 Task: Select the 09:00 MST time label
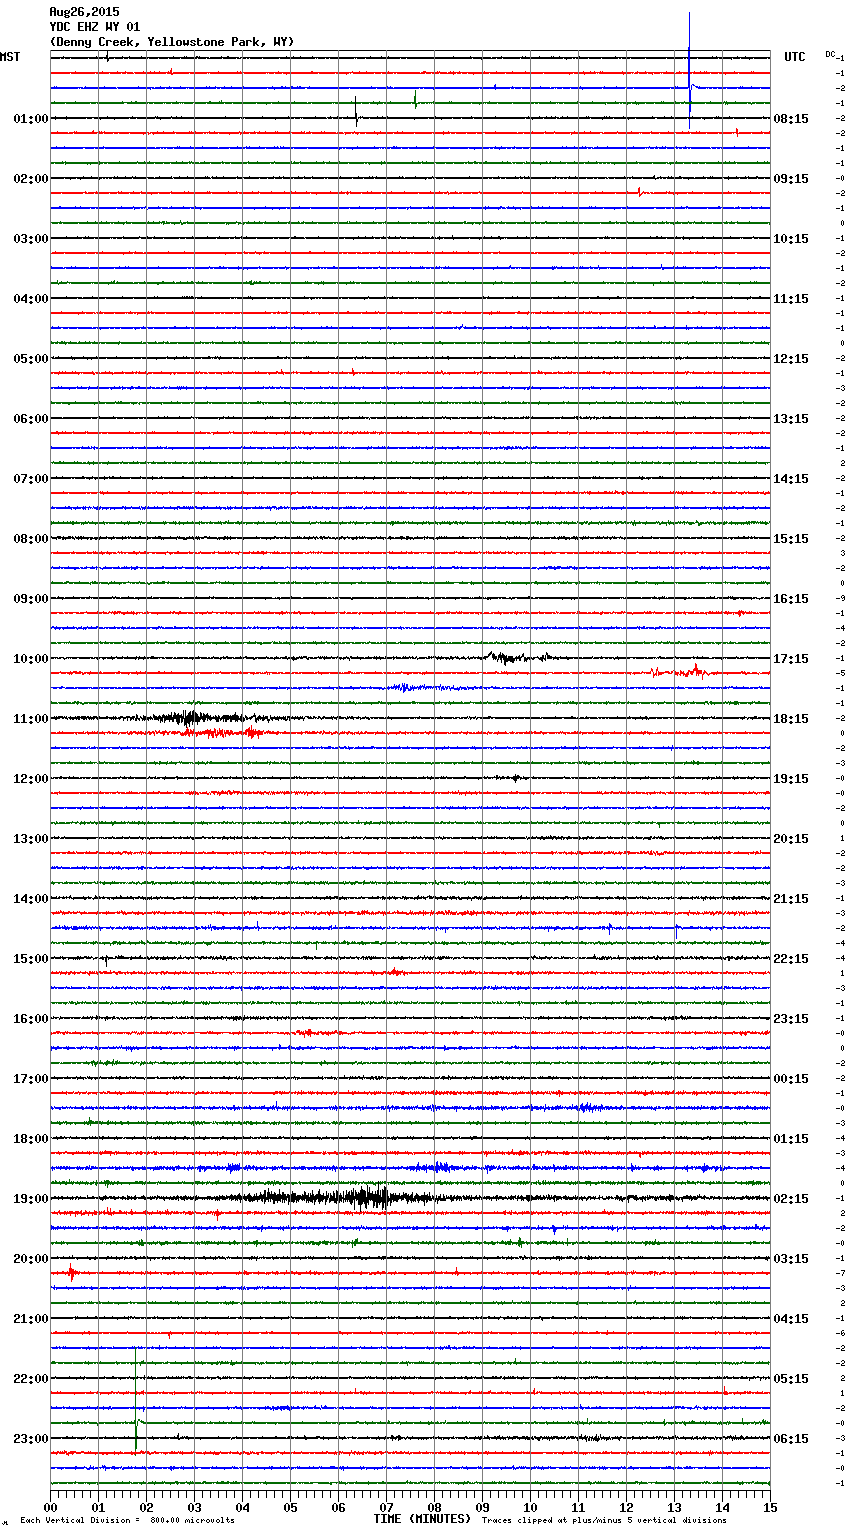[31, 599]
